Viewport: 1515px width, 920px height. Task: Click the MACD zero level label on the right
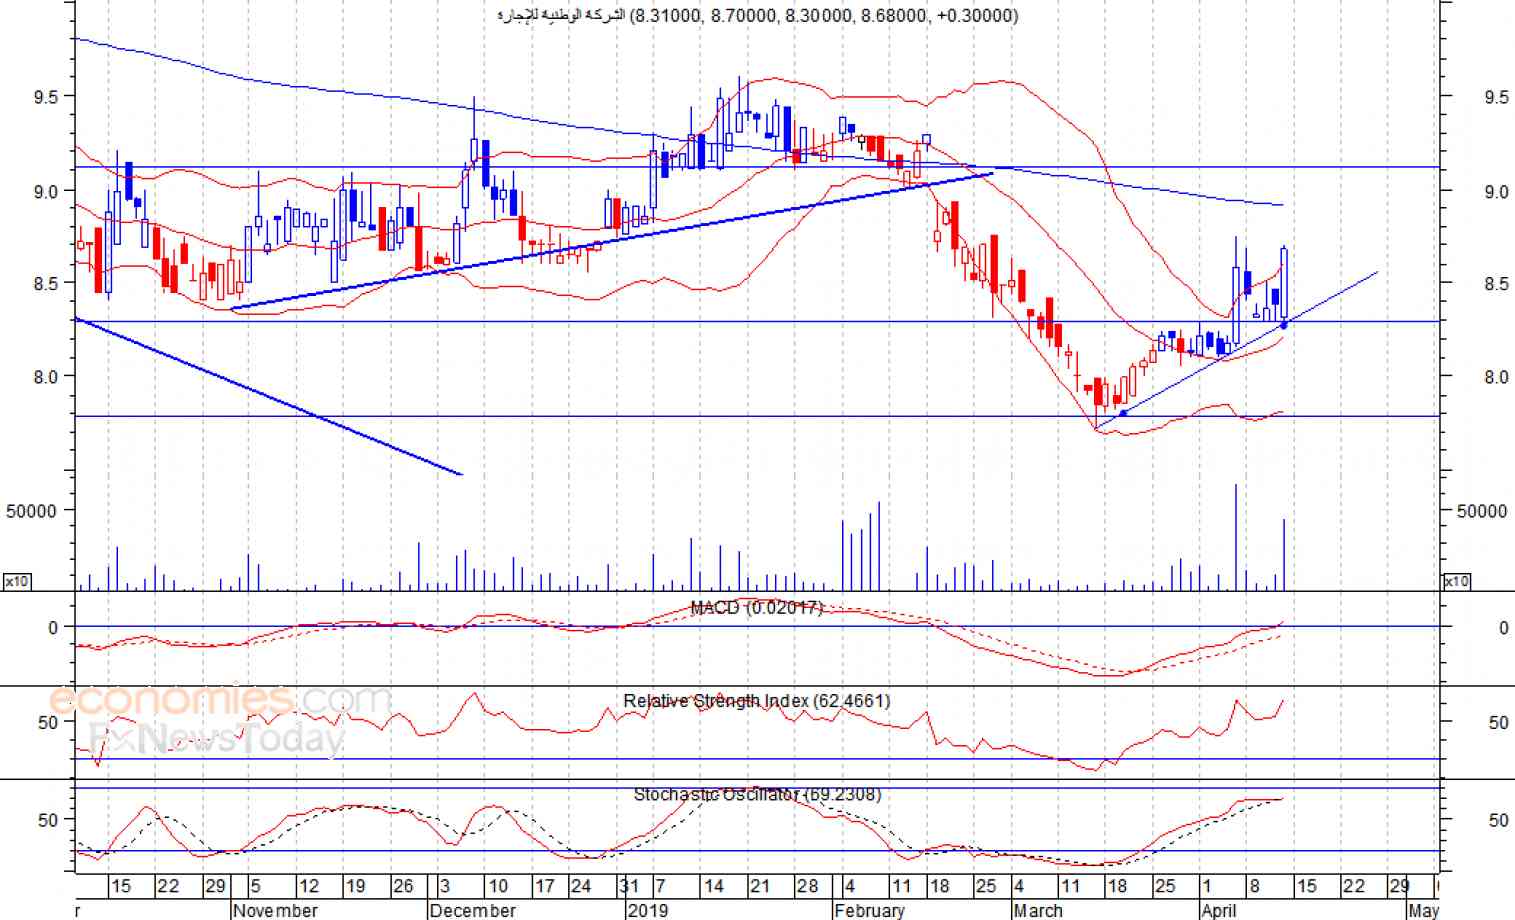click(1503, 628)
